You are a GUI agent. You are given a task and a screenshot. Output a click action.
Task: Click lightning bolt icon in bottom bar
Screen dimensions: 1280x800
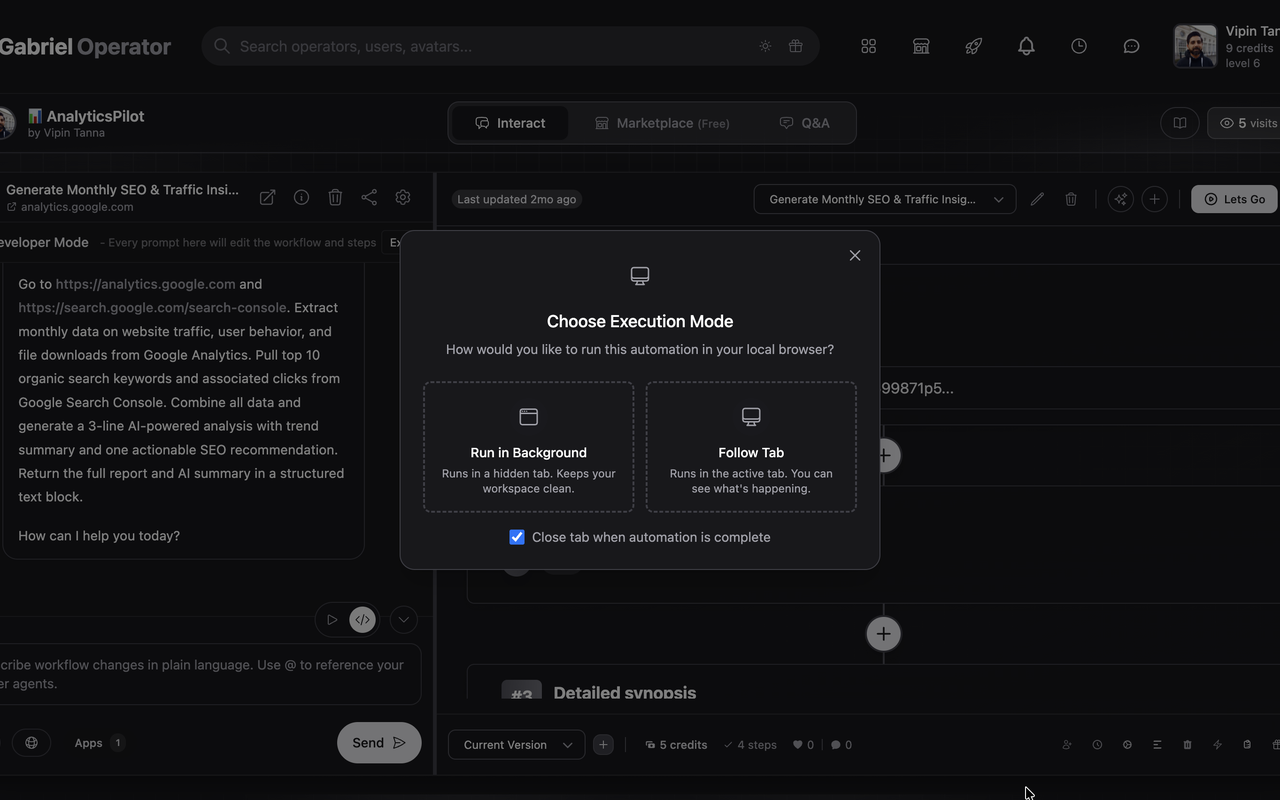pos(1217,745)
